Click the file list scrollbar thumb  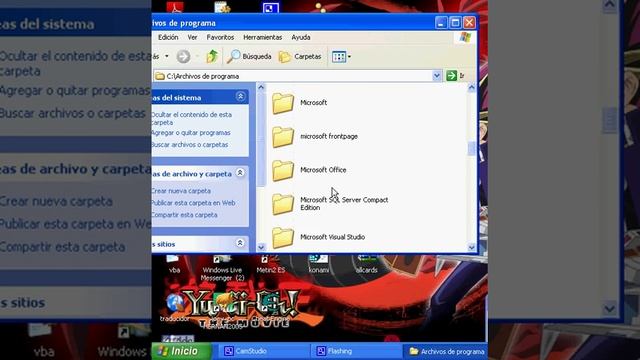pyautogui.click(x=471, y=148)
